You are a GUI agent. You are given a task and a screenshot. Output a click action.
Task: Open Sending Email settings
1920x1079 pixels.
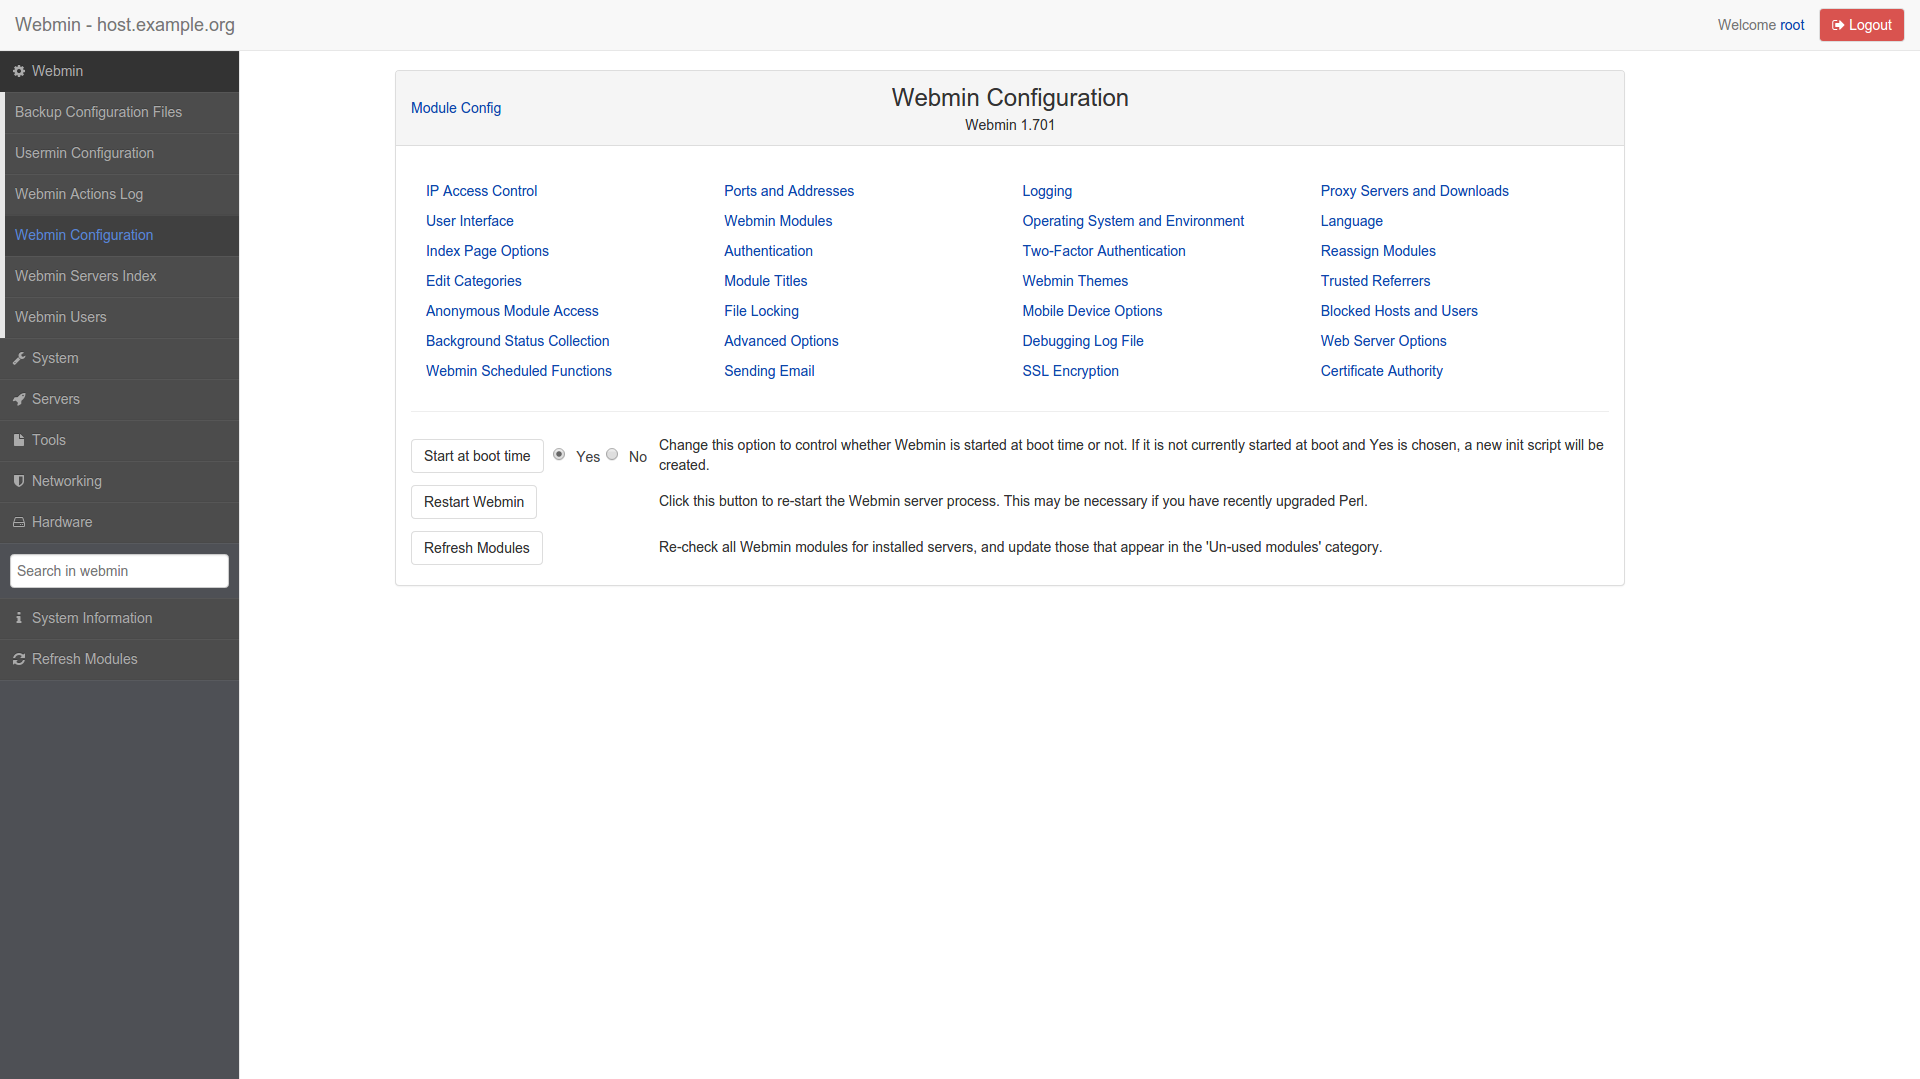pyautogui.click(x=769, y=371)
